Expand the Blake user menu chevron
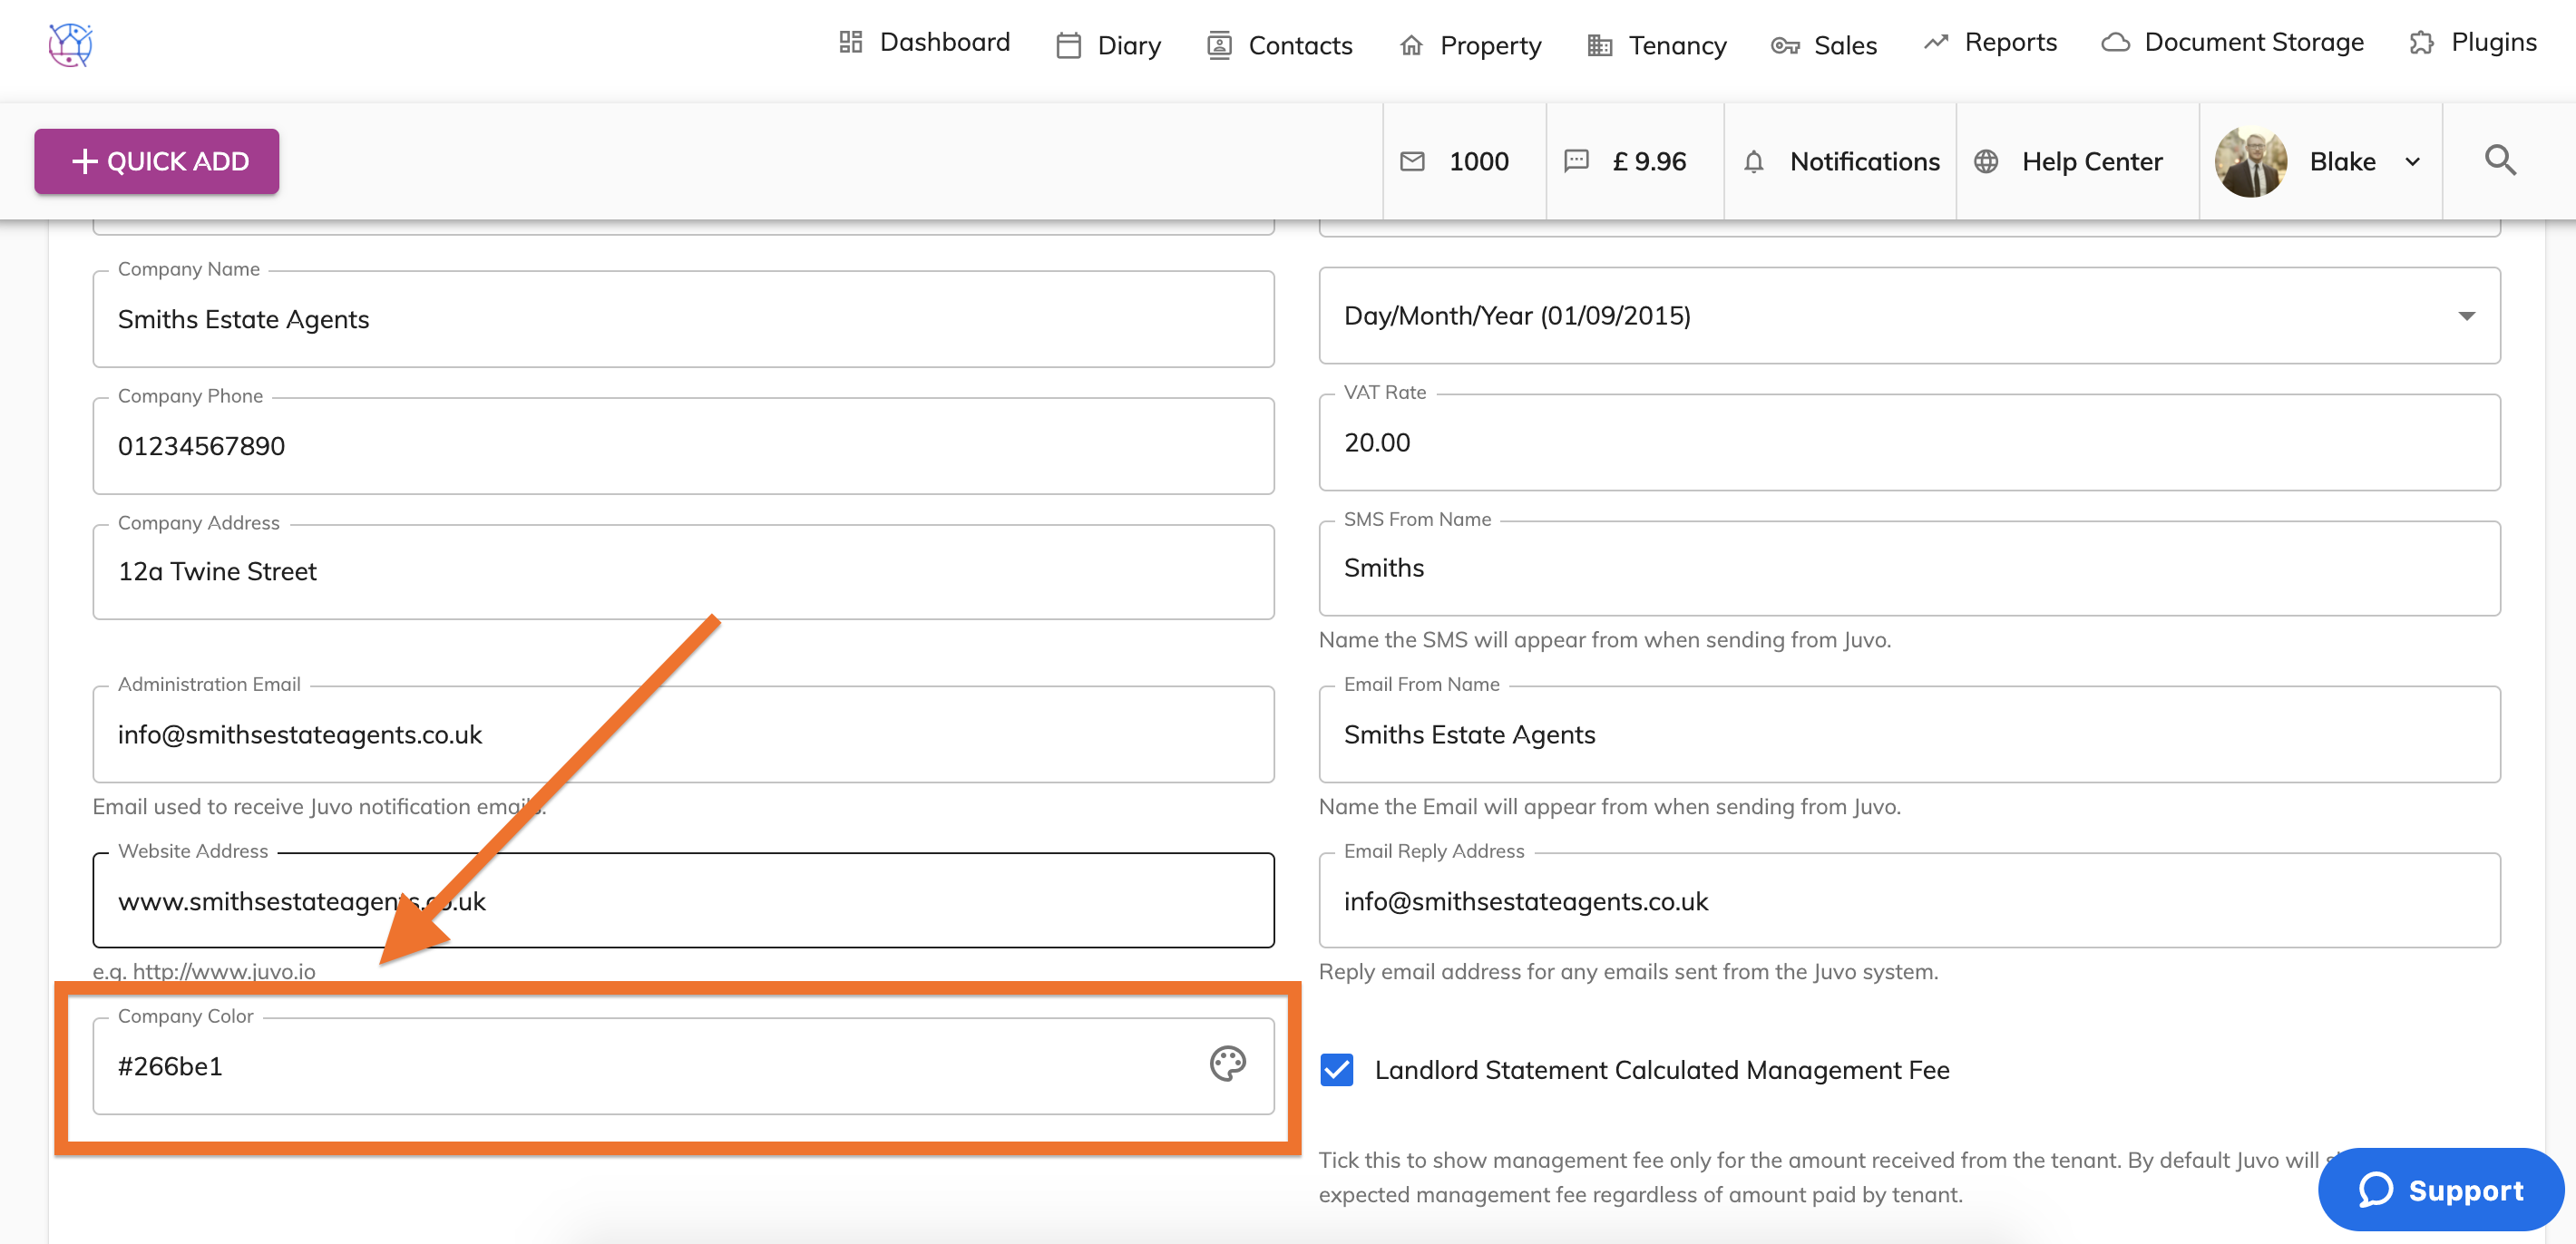The height and width of the screenshot is (1244, 2576). click(2413, 162)
